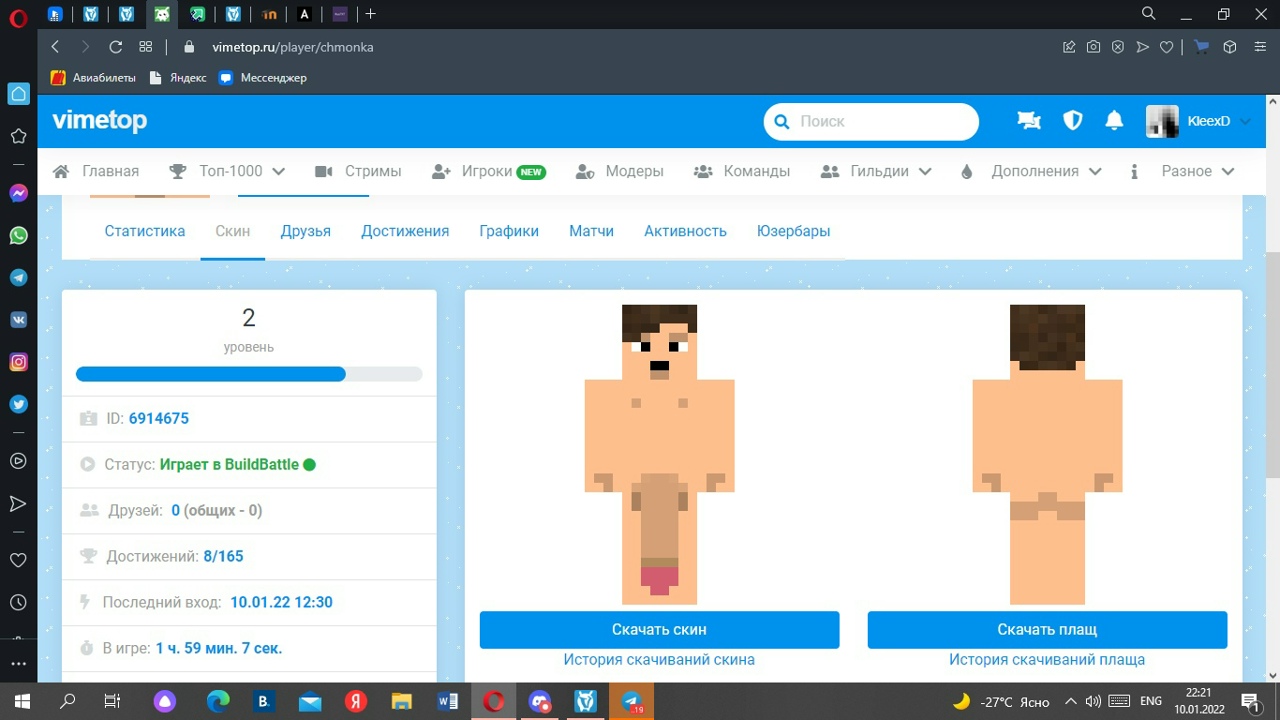This screenshot has width=1280, height=720.
Task: Open the messages icon in the vimetop header
Action: point(1028,120)
